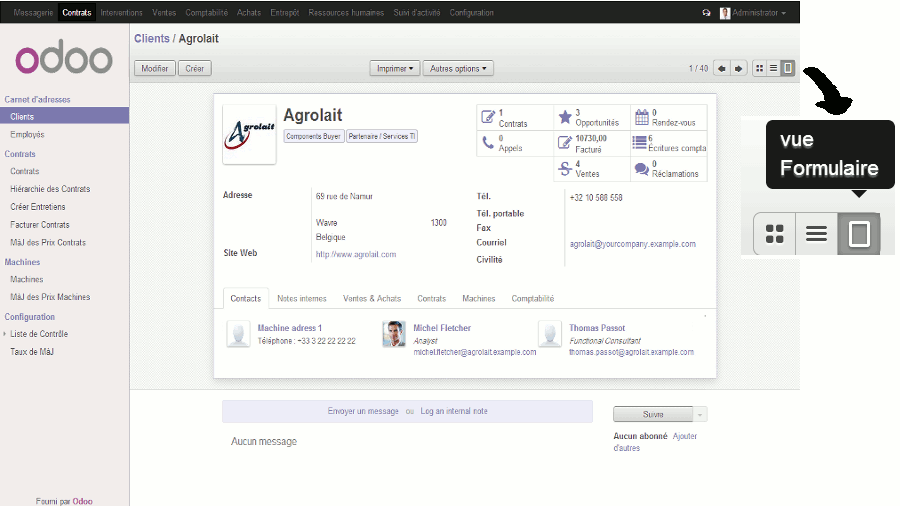Open the Ventes top menu

(x=164, y=13)
